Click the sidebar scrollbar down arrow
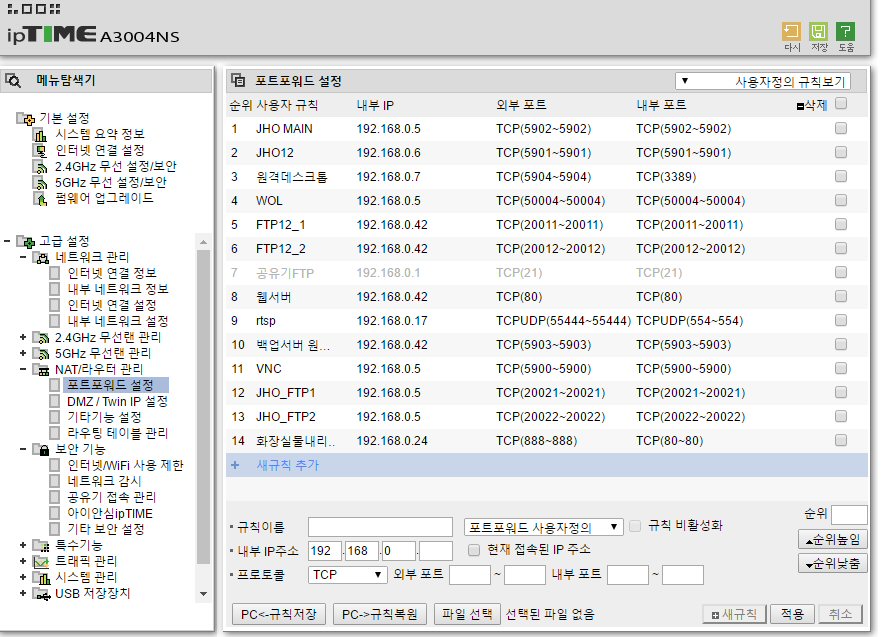 tap(203, 594)
